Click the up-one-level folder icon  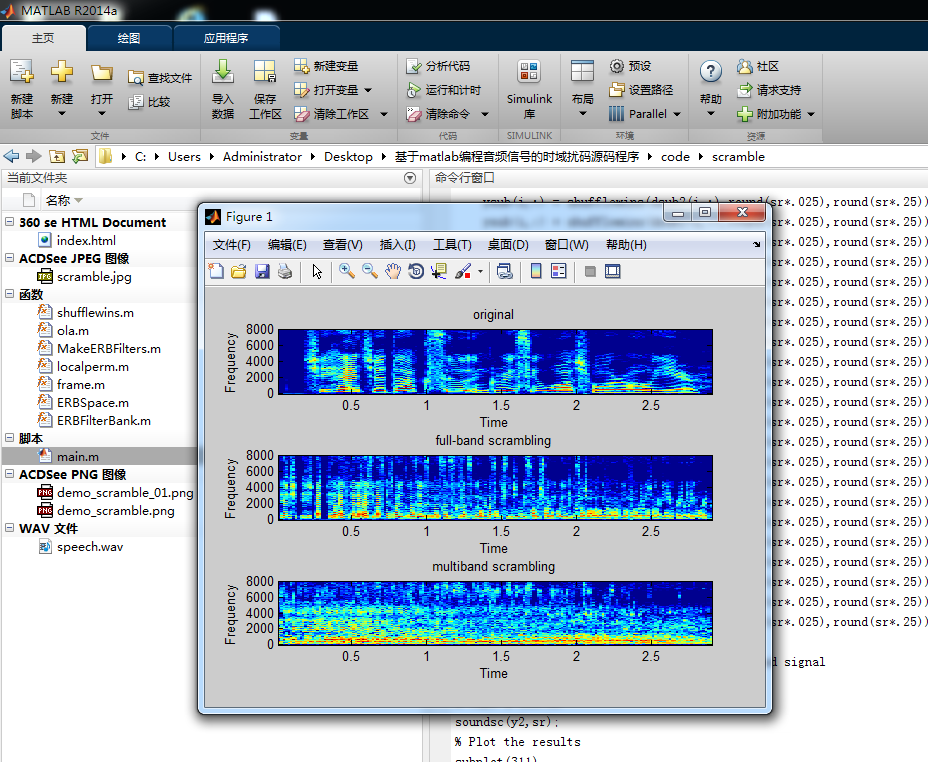coord(57,156)
